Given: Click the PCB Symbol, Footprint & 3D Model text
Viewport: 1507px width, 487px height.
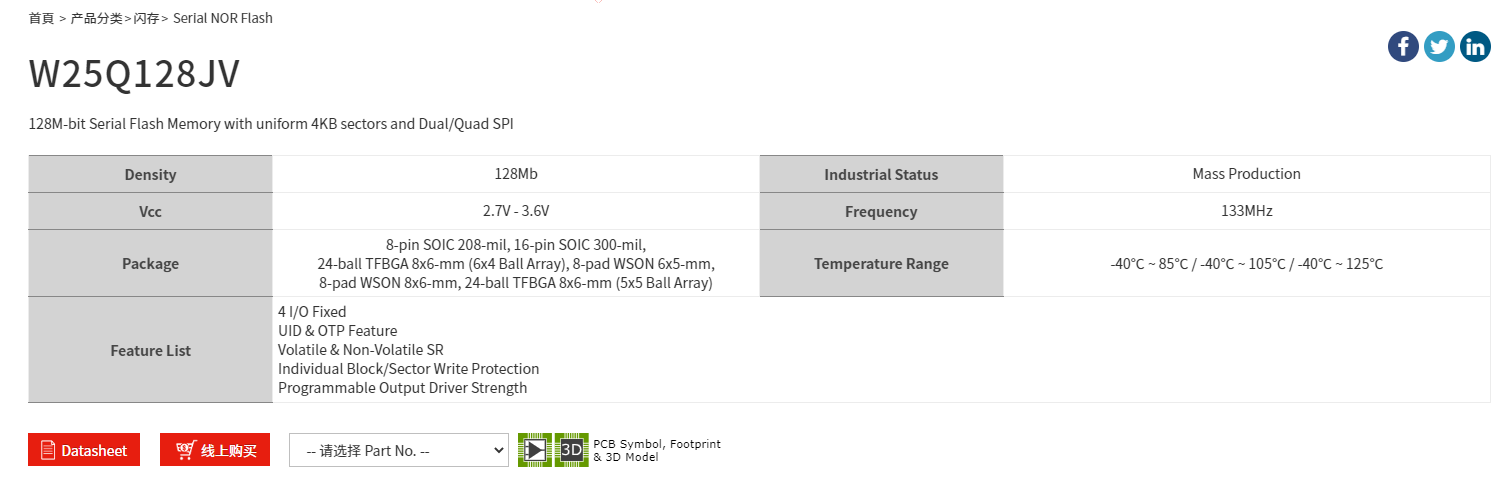Looking at the screenshot, I should tap(656, 450).
